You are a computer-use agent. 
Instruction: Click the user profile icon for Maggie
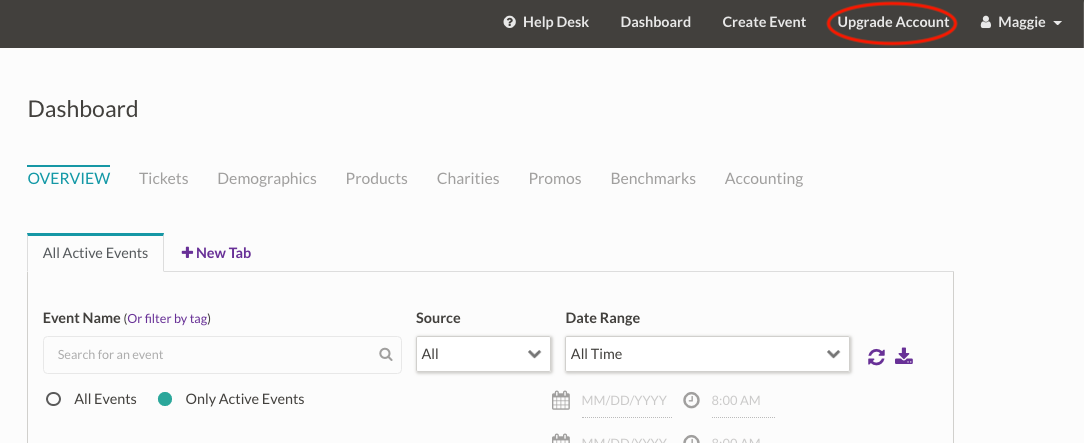pyautogui.click(x=985, y=22)
